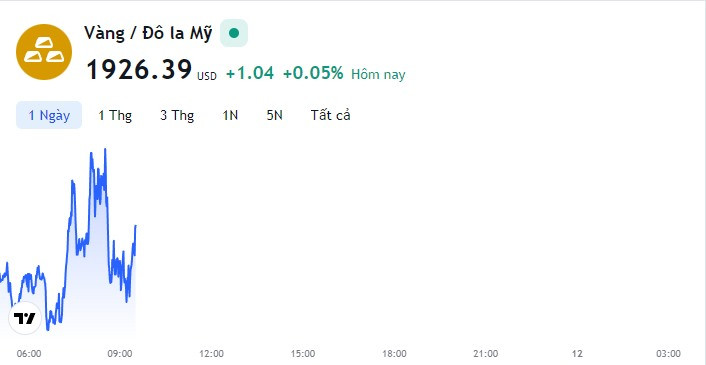This screenshot has width=706, height=365.
Task: Click the +0.05% percent change
Action: coord(313,73)
